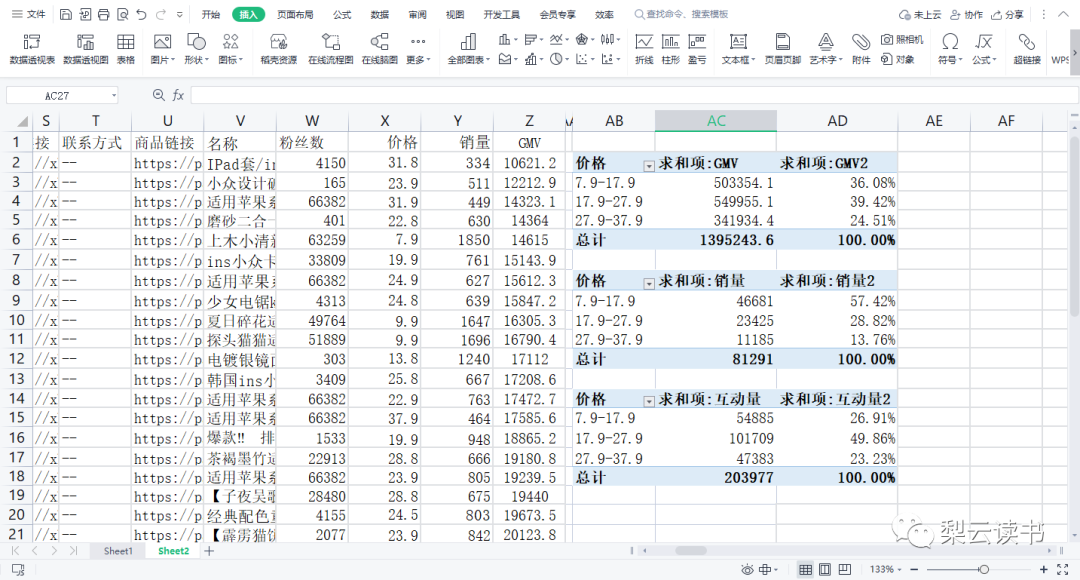
Task: Collapse the ribbon with the caret arrow
Action: 1063,14
